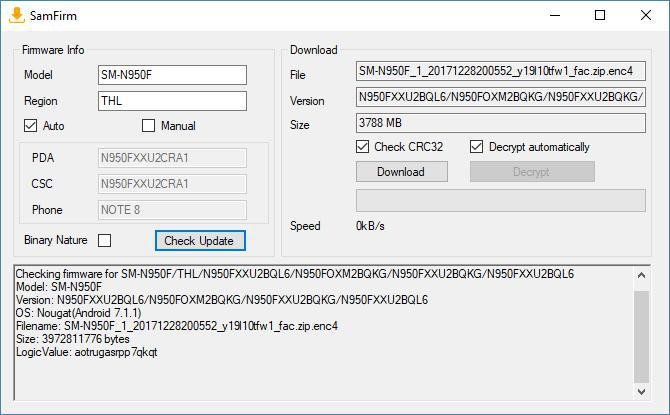Click the File name field ending in .zip.enc4
The width and height of the screenshot is (670, 415).
point(500,71)
